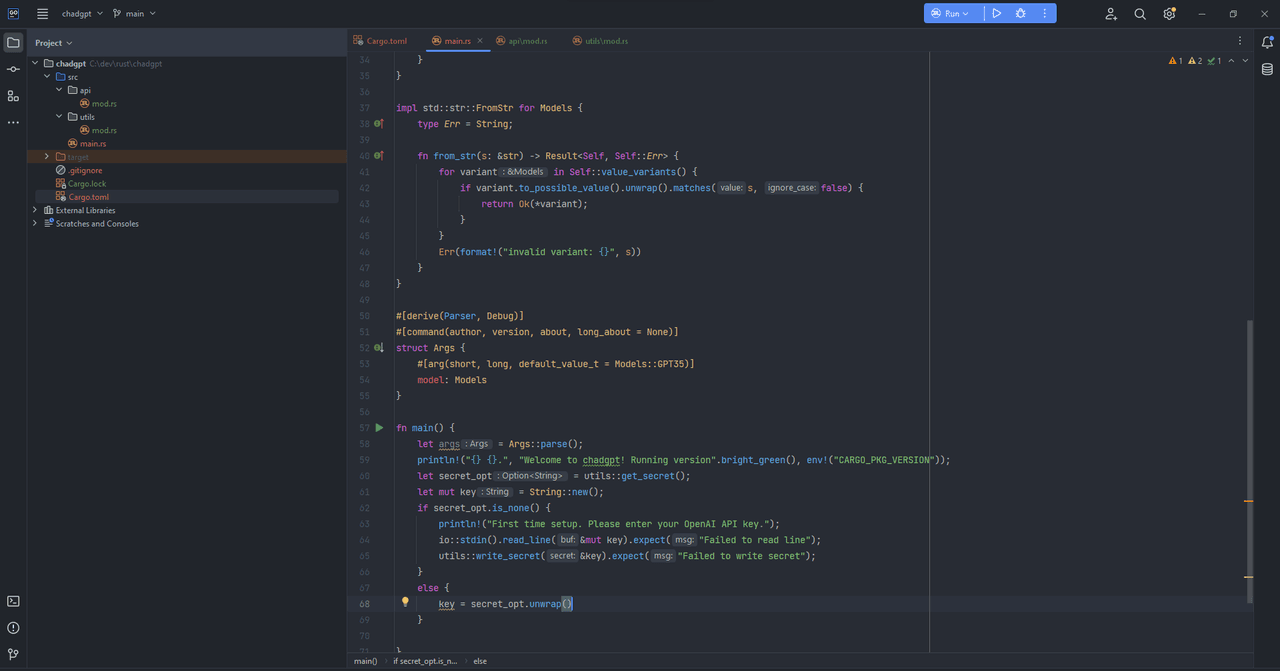The height and width of the screenshot is (671, 1280).
Task: Select Cargo.lock in the project tree
Action: click(87, 184)
